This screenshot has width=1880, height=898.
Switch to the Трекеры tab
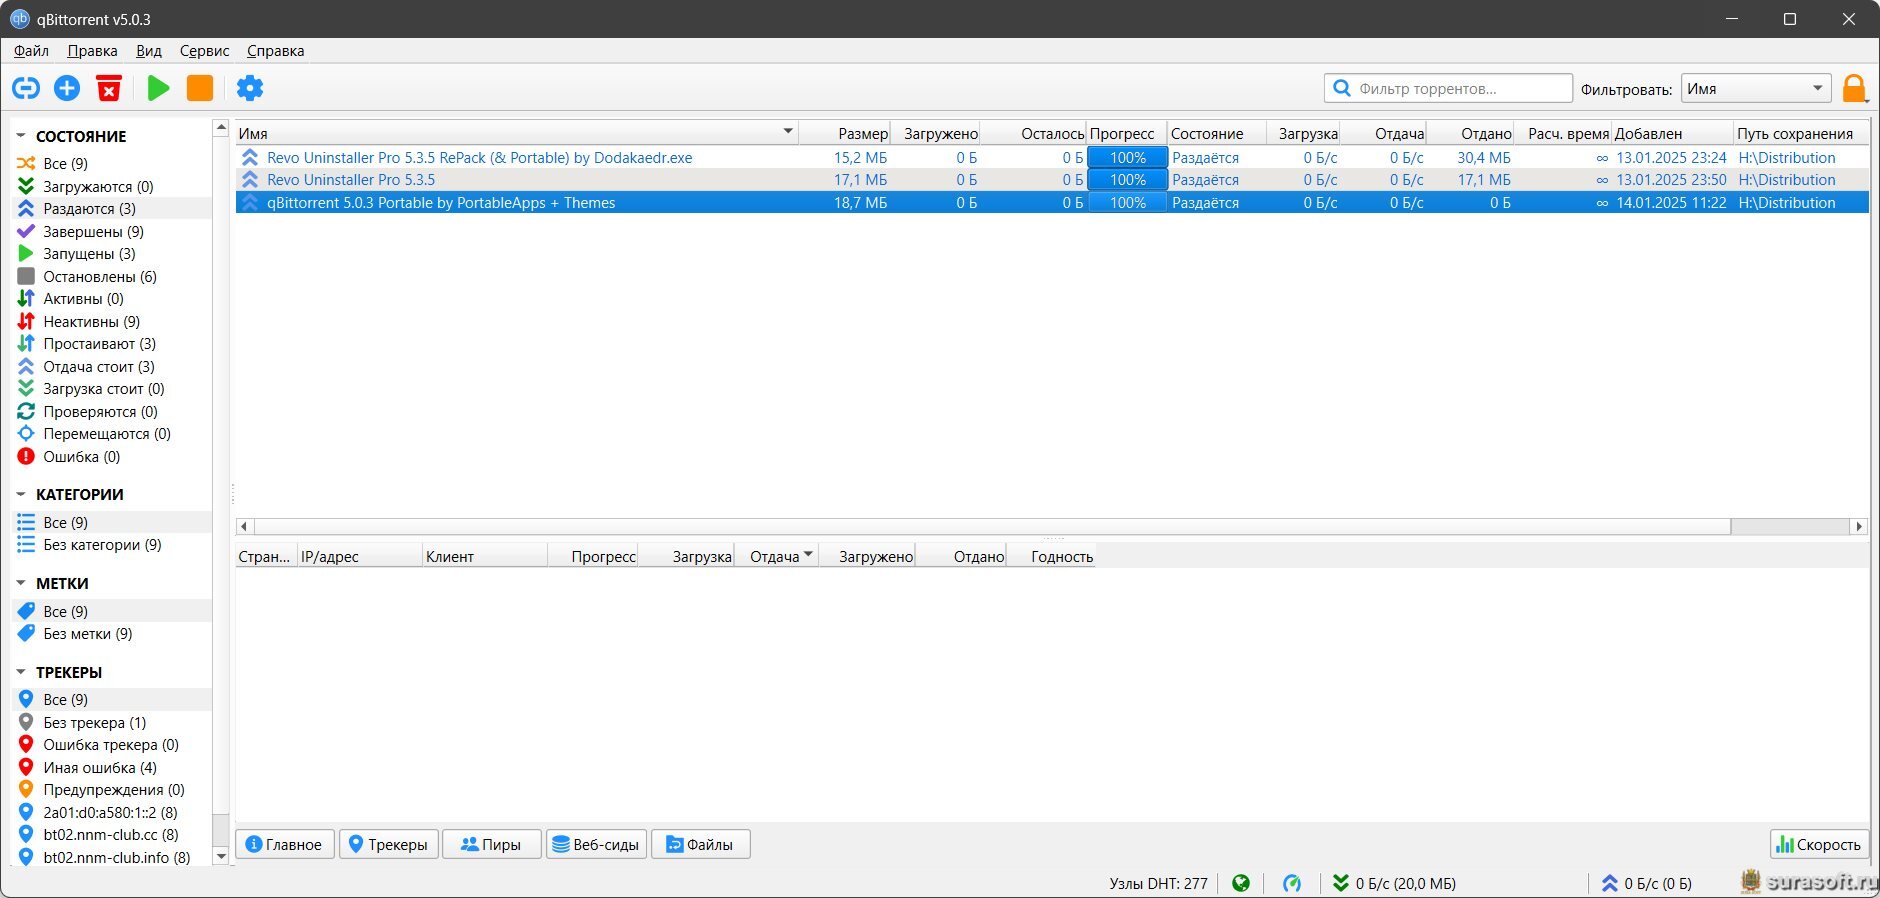[388, 844]
